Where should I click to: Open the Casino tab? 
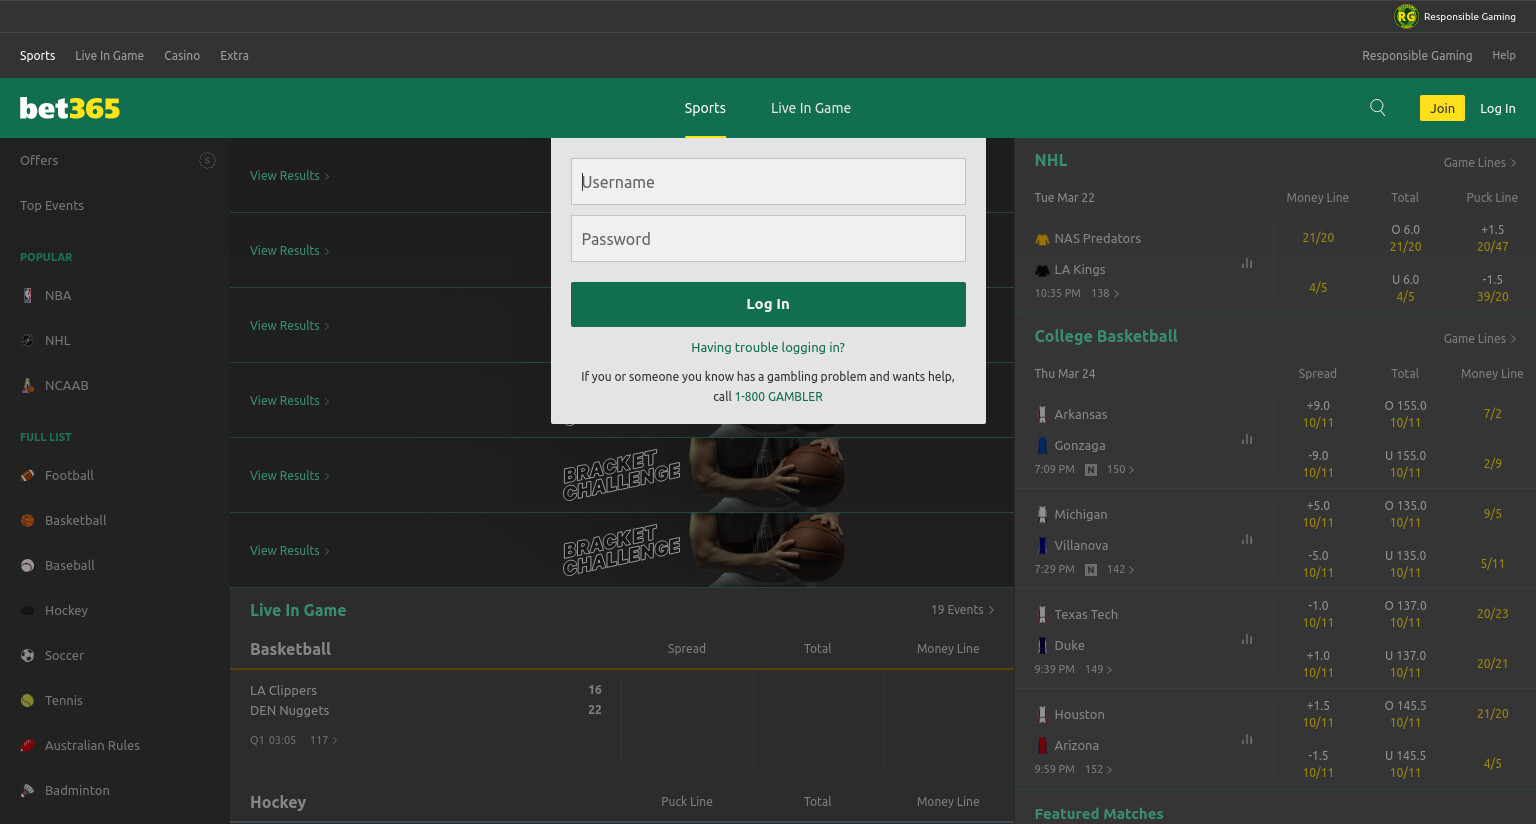(x=182, y=55)
